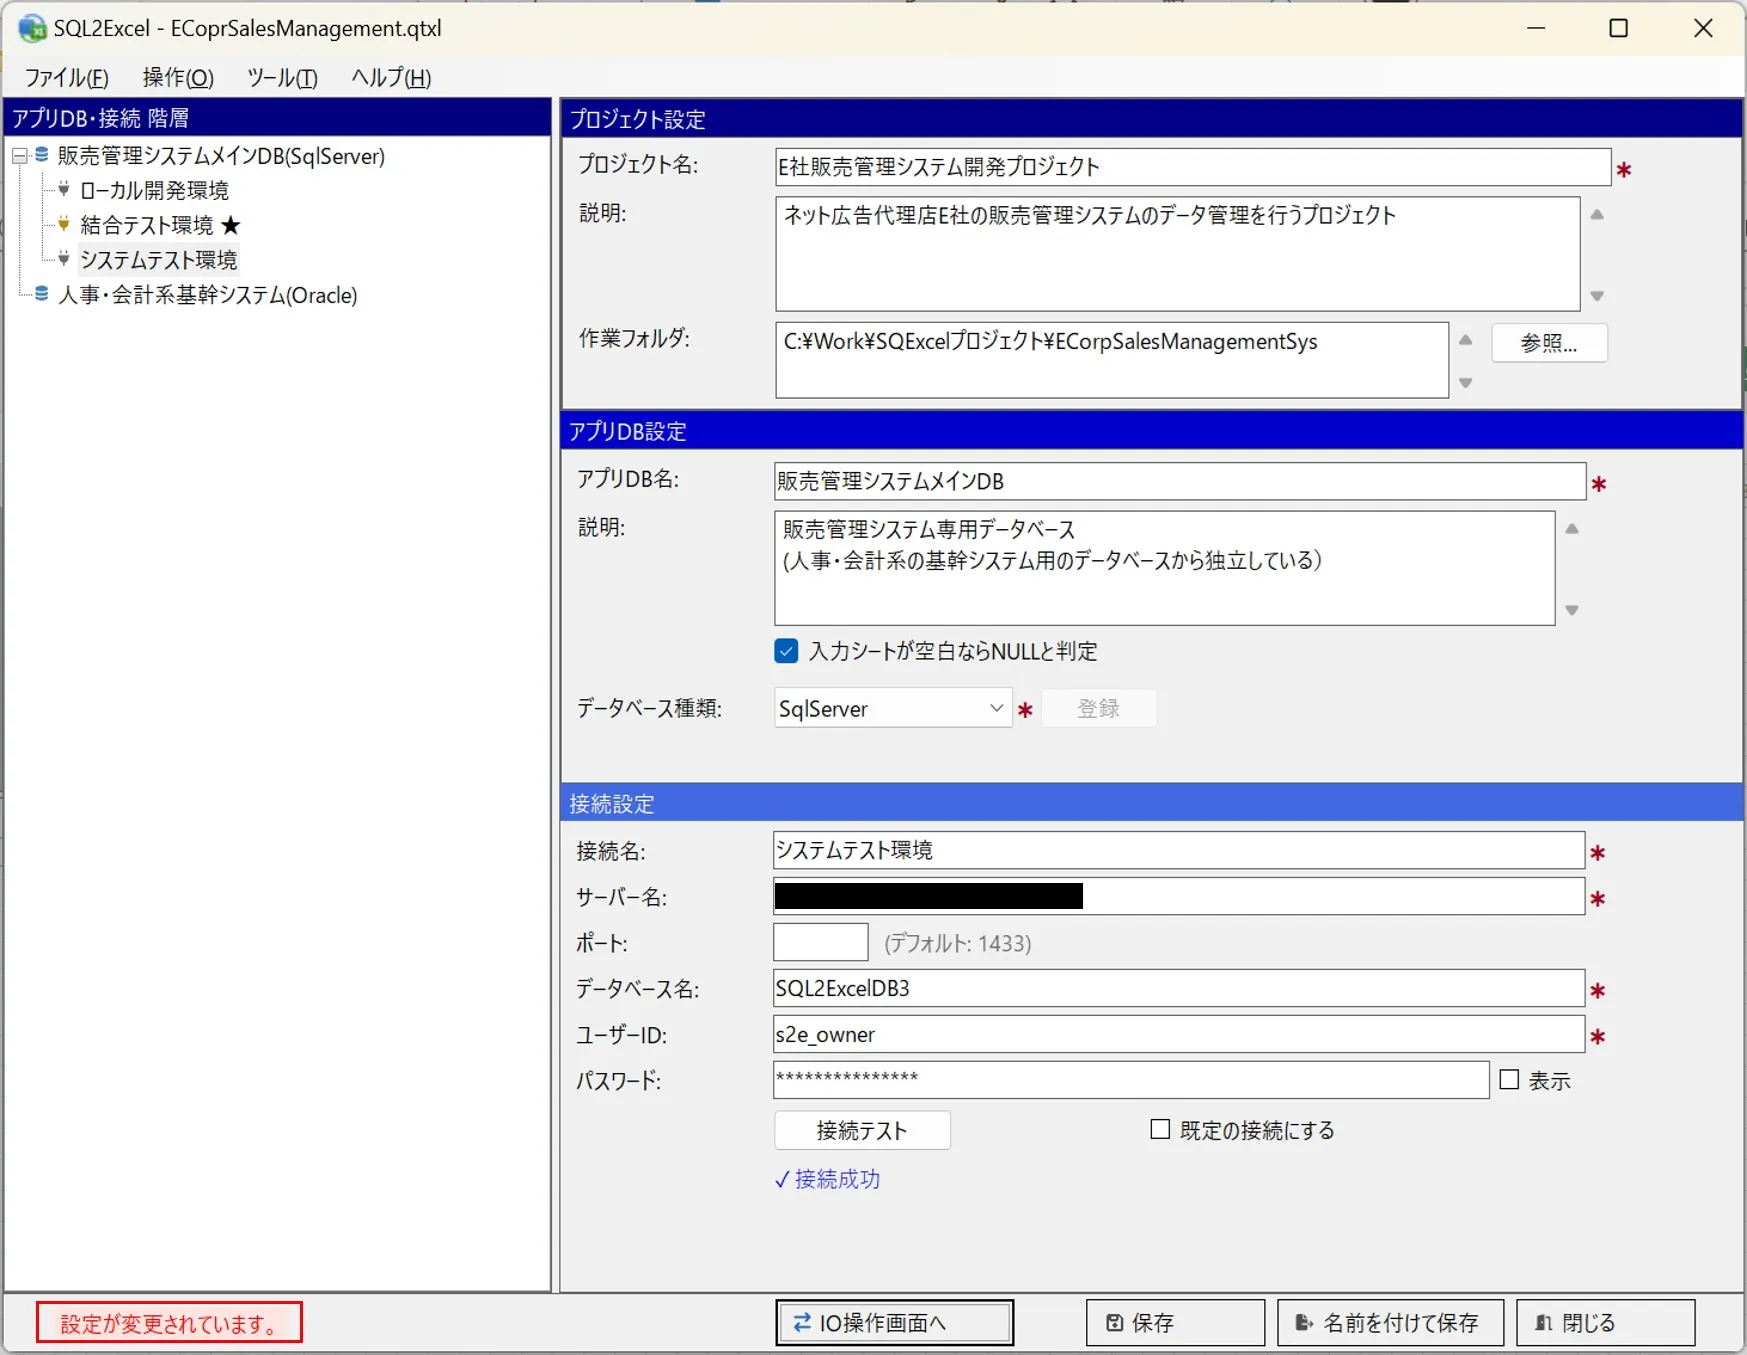Click the SQL2Excel app icon in title bar
Viewport: 1747px width, 1355px height.
click(x=32, y=28)
